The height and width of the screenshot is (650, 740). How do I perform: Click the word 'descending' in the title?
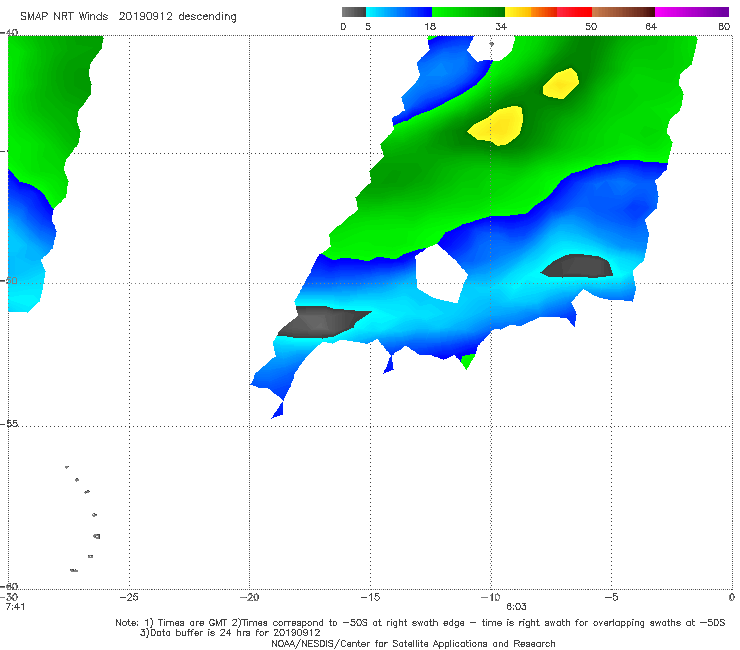tap(207, 17)
